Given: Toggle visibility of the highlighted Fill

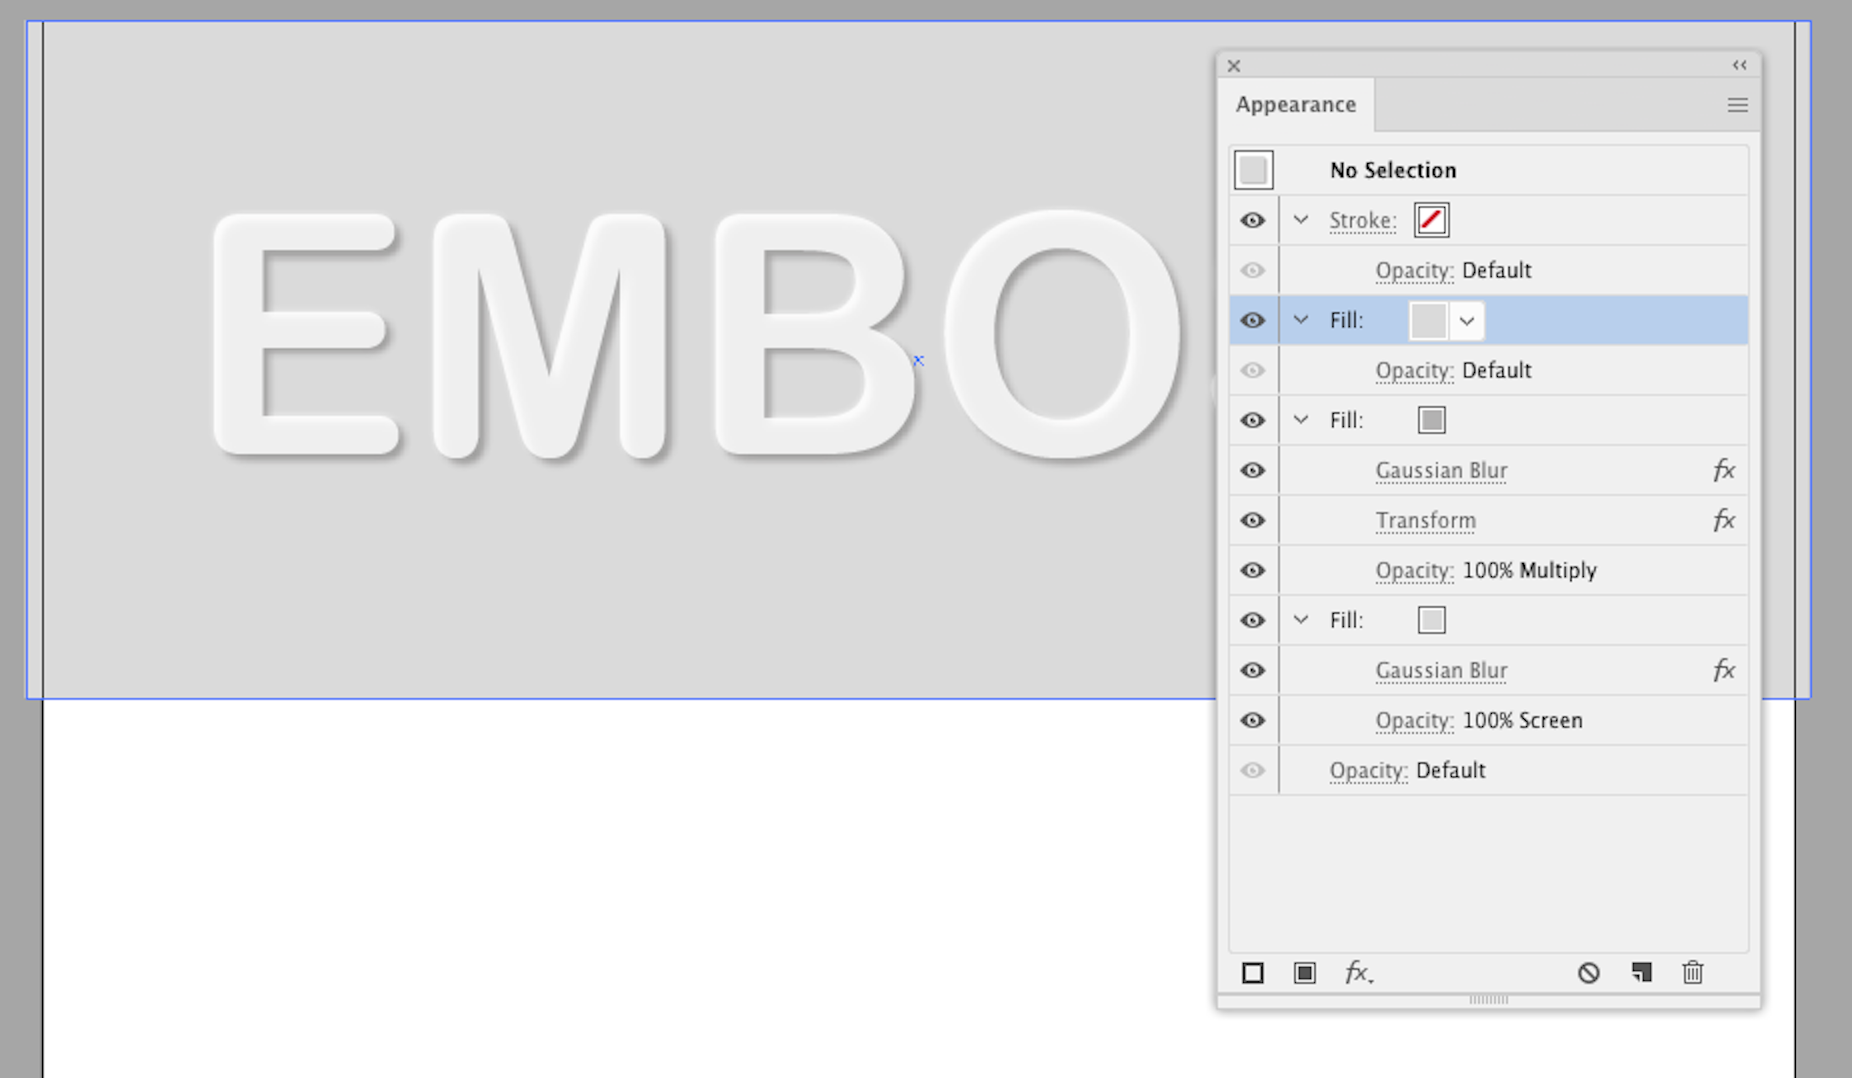Looking at the screenshot, I should click(1253, 320).
